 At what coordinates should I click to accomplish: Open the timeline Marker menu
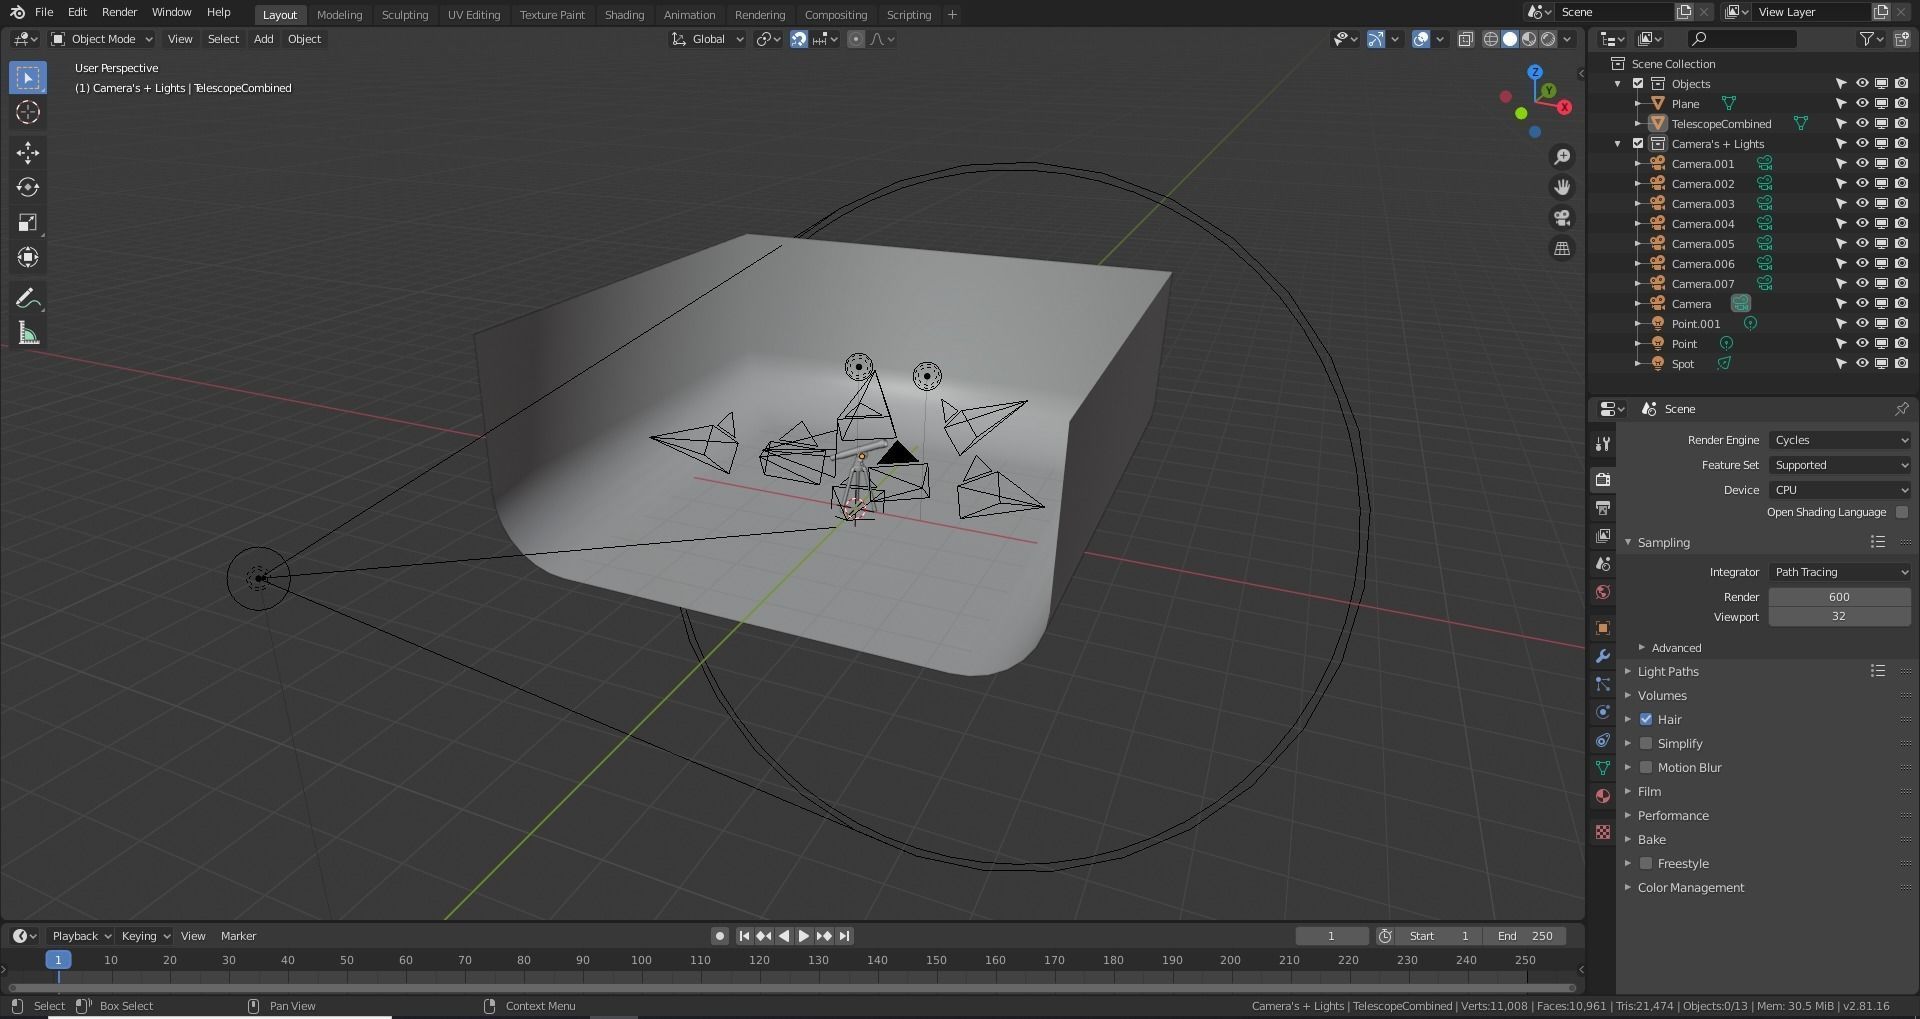coord(238,936)
